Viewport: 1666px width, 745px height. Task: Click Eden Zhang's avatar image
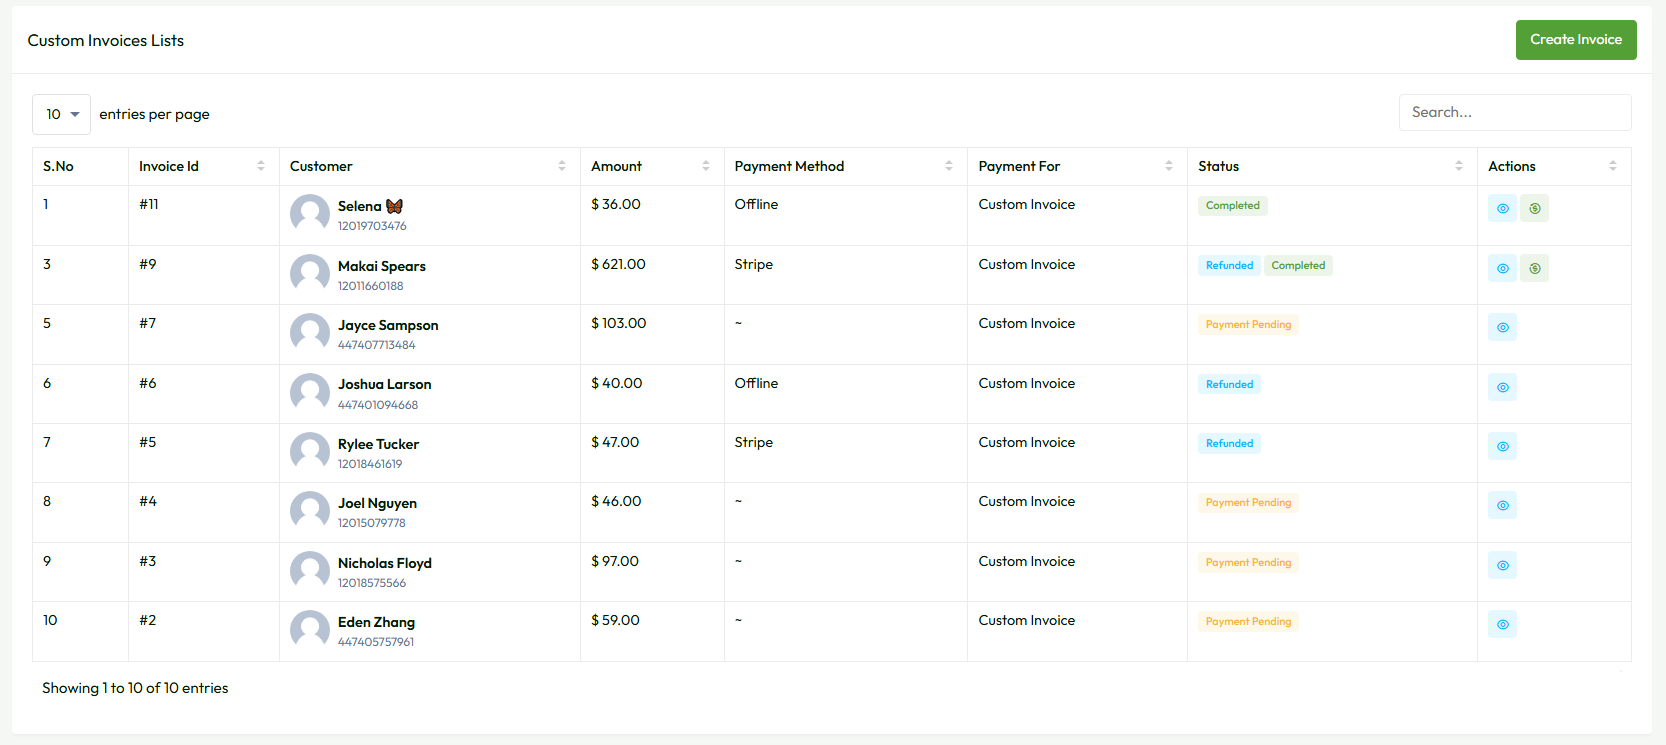point(310,630)
